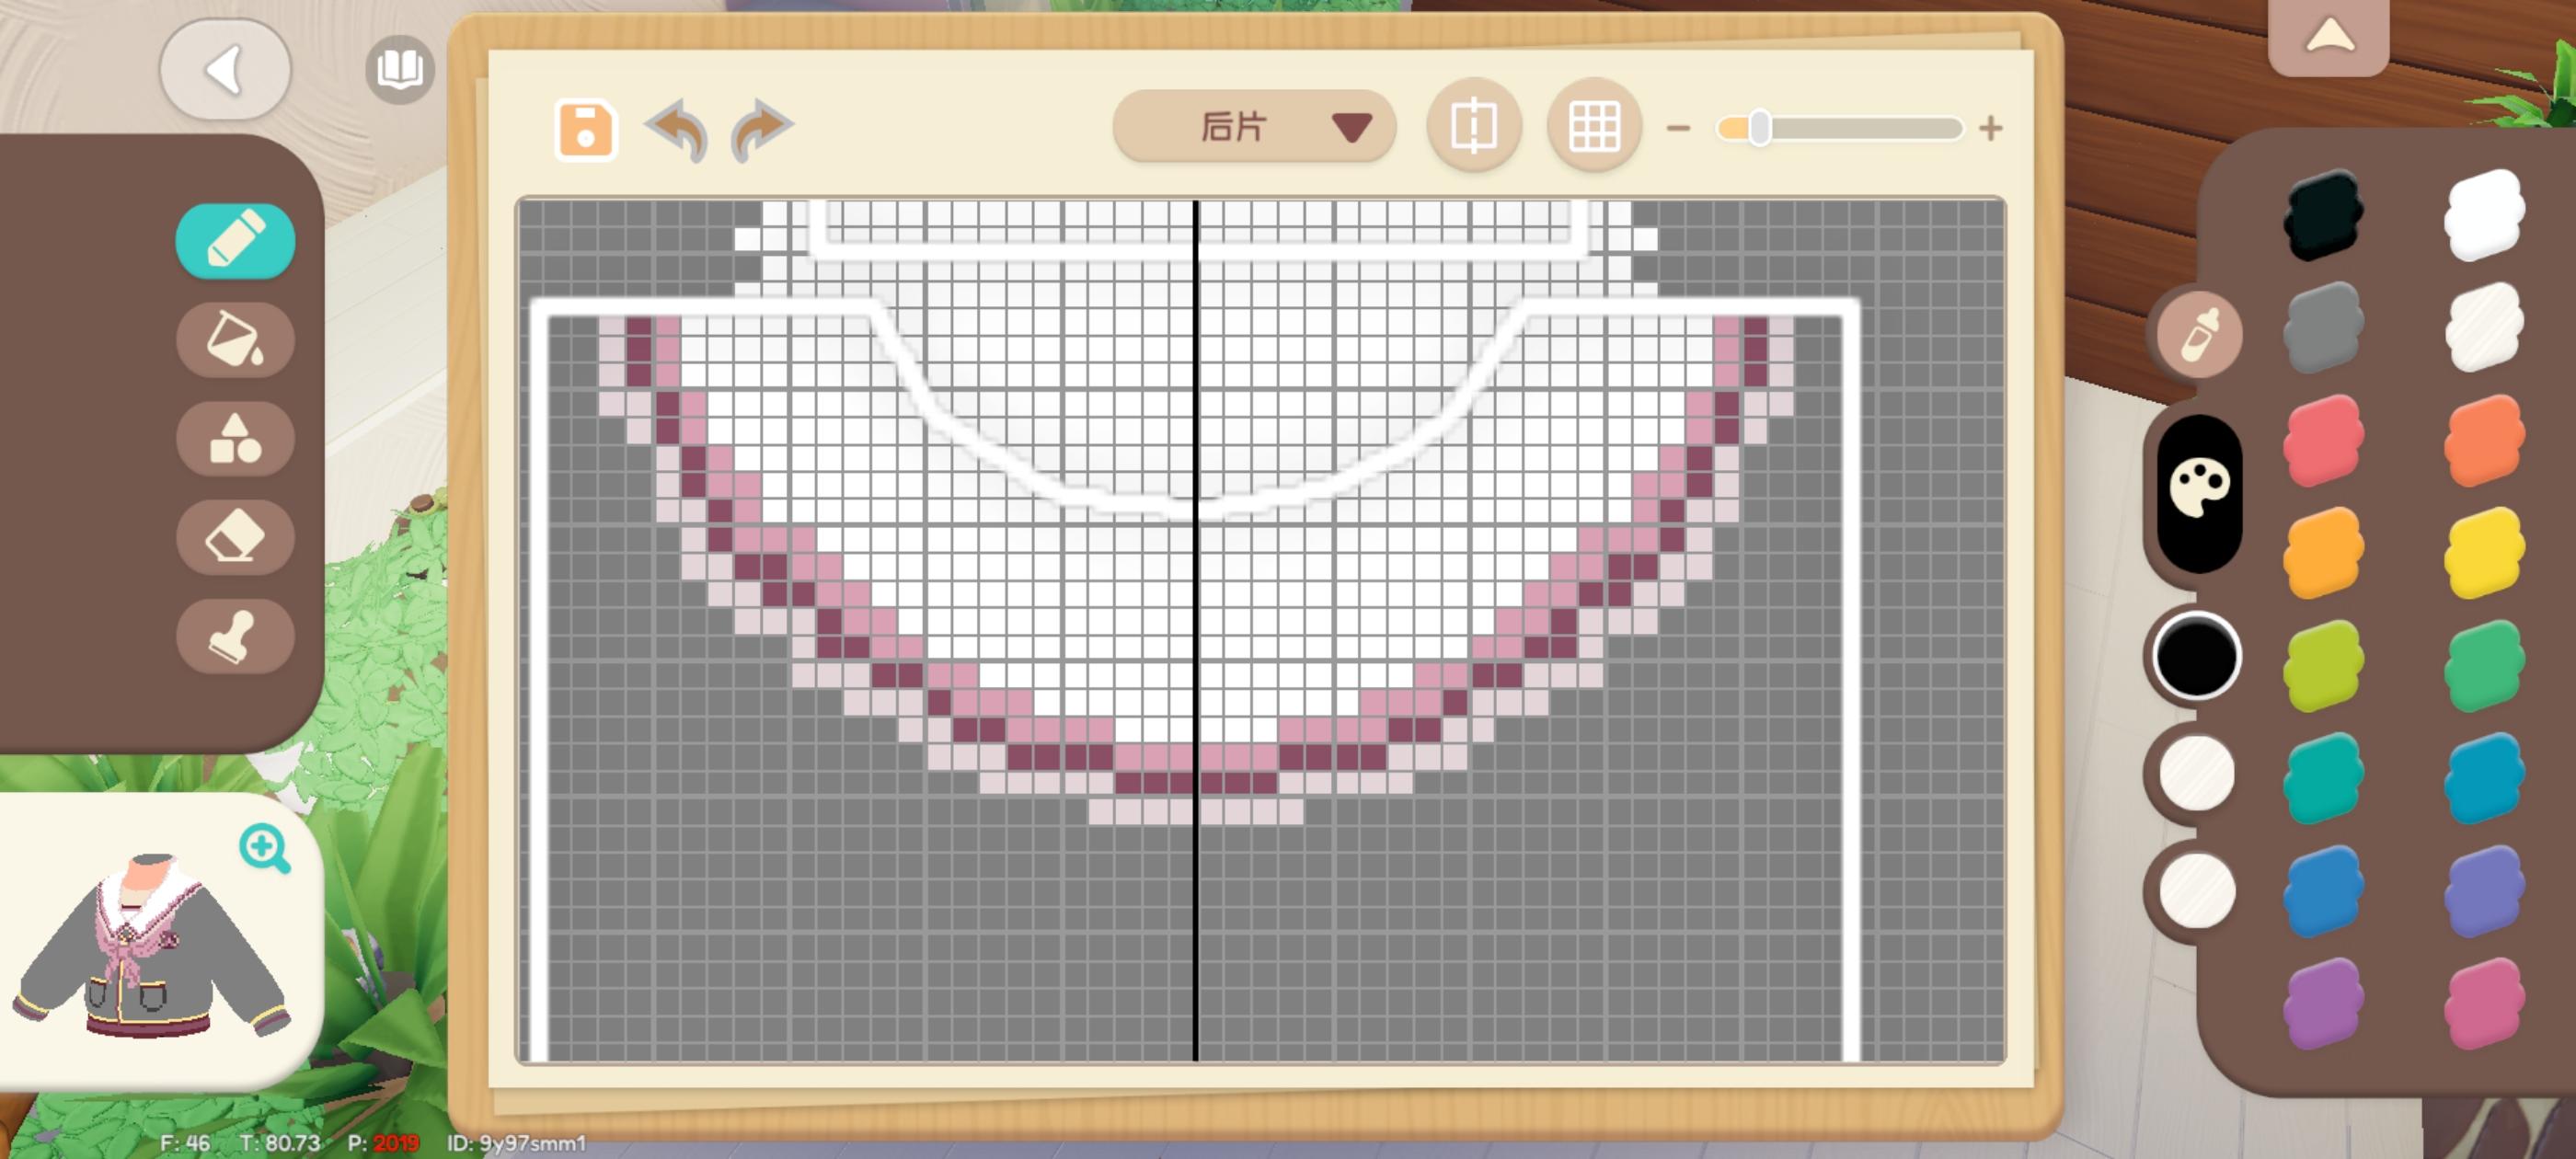Go back using the arrow button
2576x1159 pixels.
pyautogui.click(x=225, y=70)
